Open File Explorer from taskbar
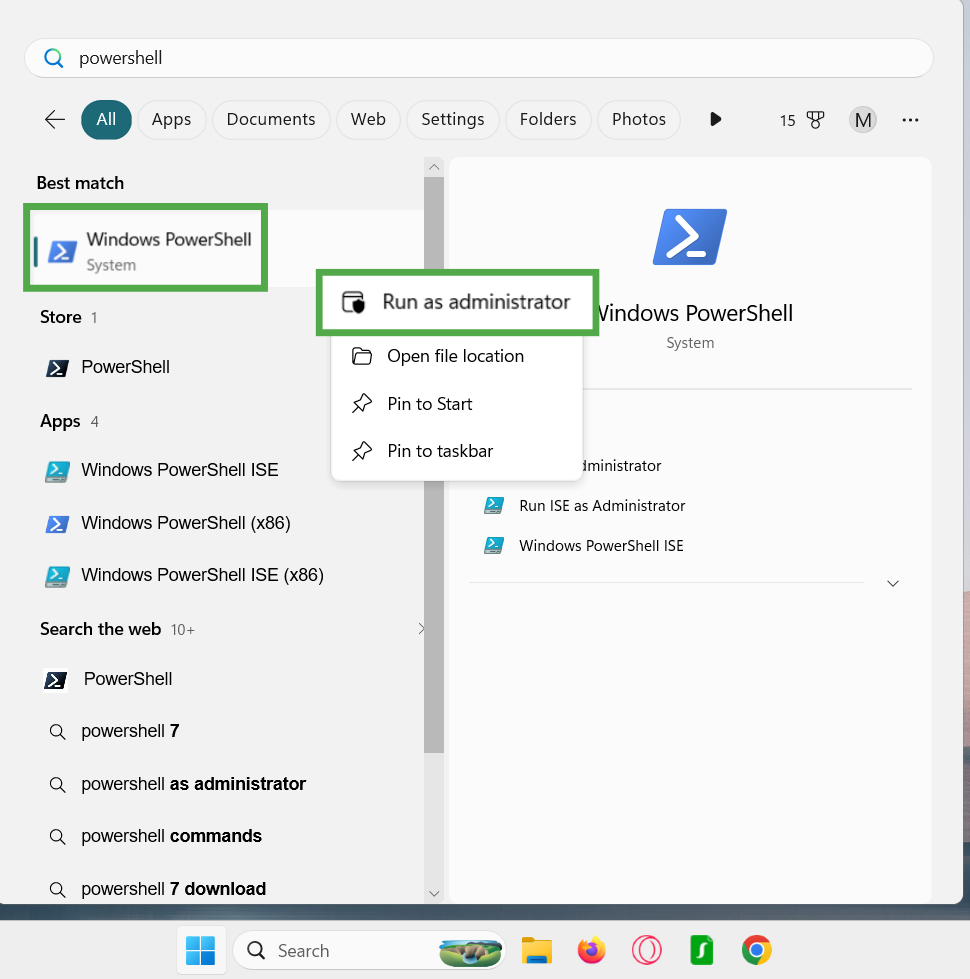 point(537,950)
